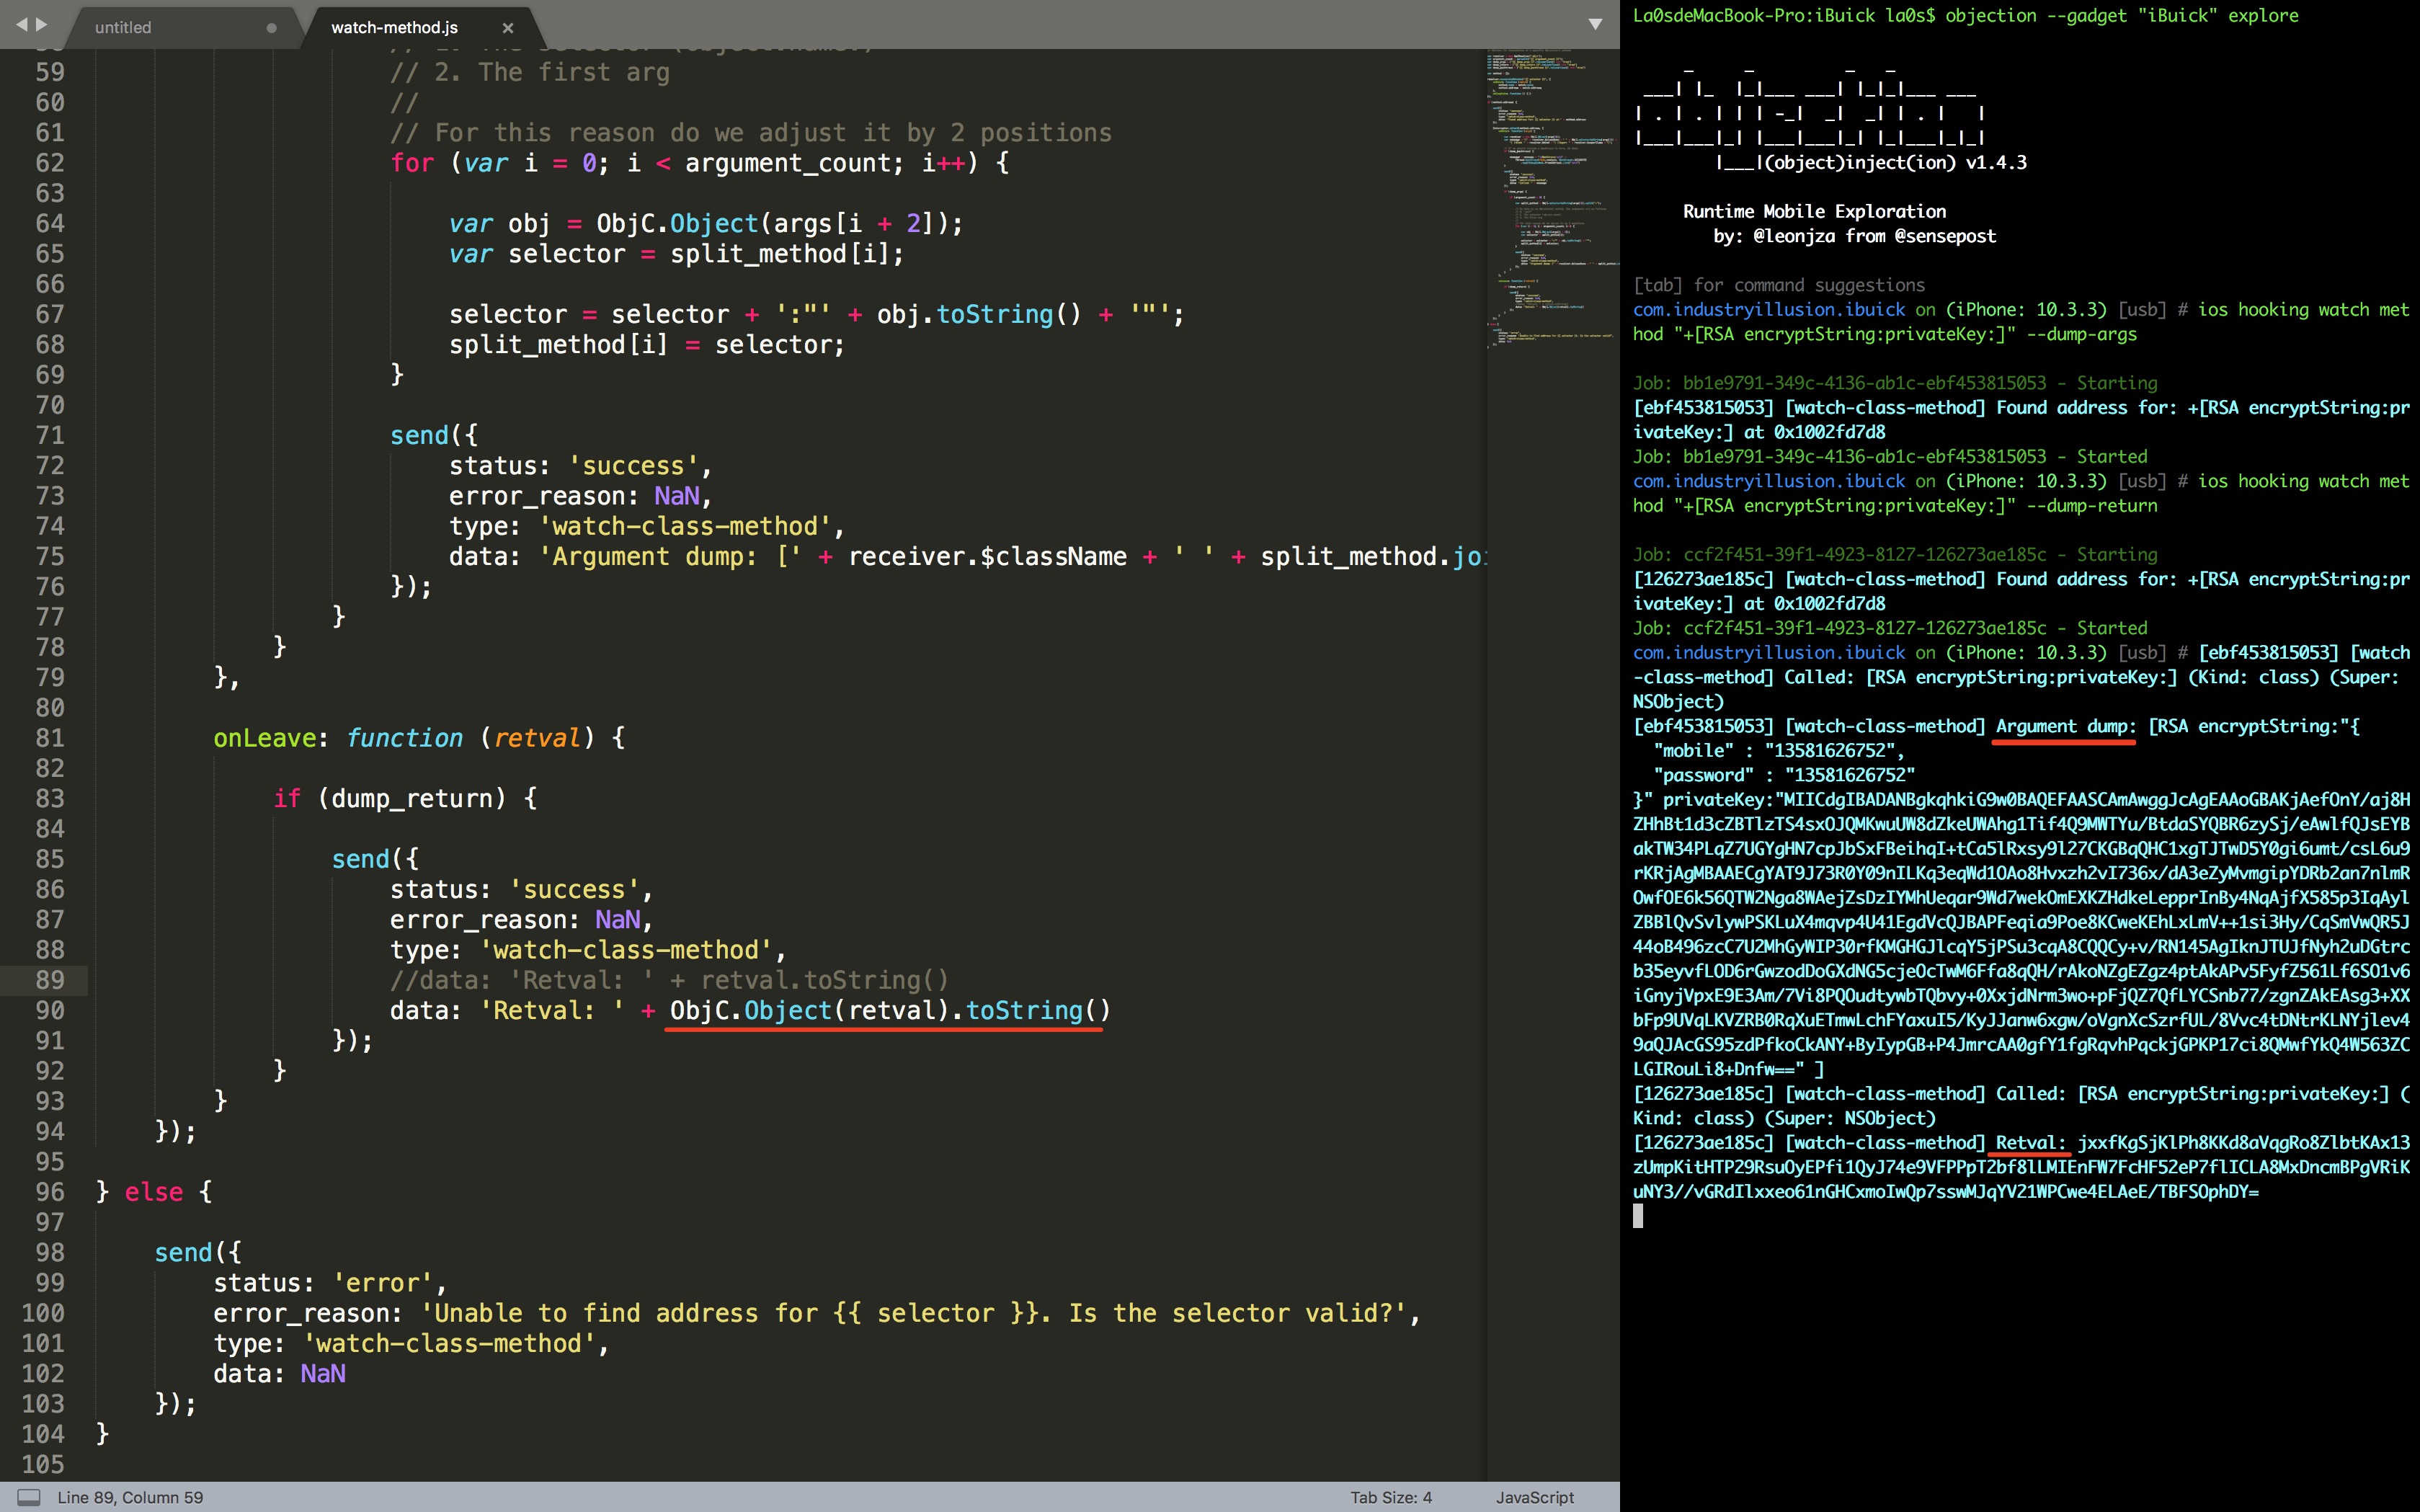Image resolution: width=2420 pixels, height=1512 pixels.
Task: Close the watch-method.js tab
Action: coord(507,28)
